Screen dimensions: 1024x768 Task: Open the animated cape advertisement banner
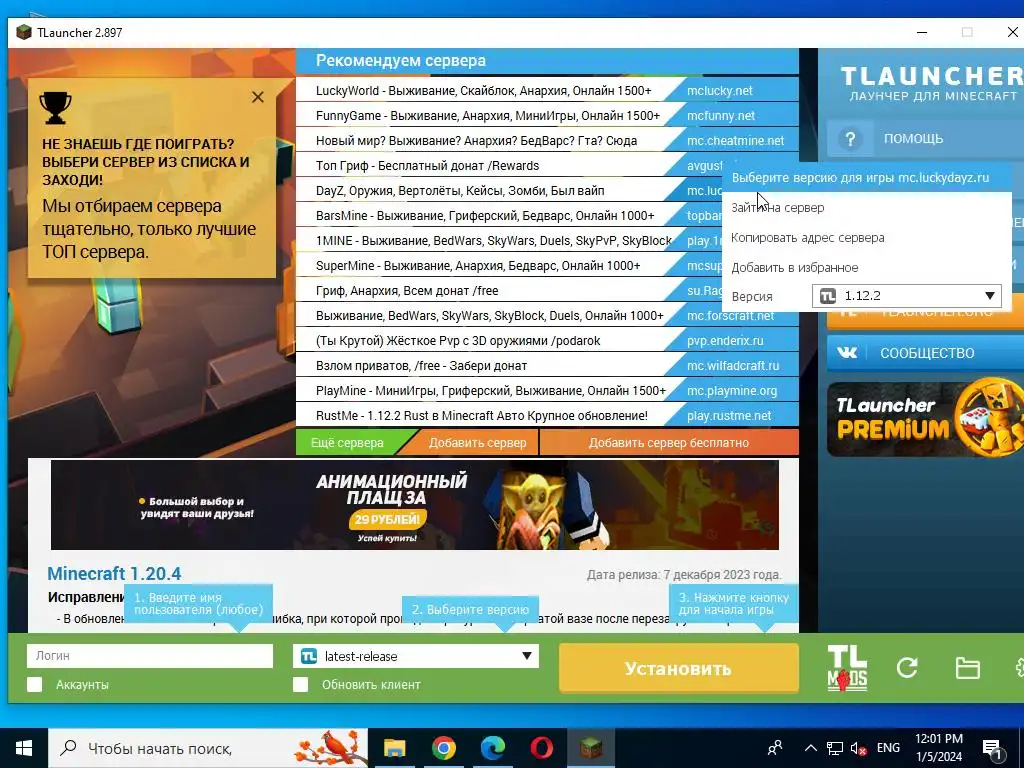pyautogui.click(x=415, y=505)
